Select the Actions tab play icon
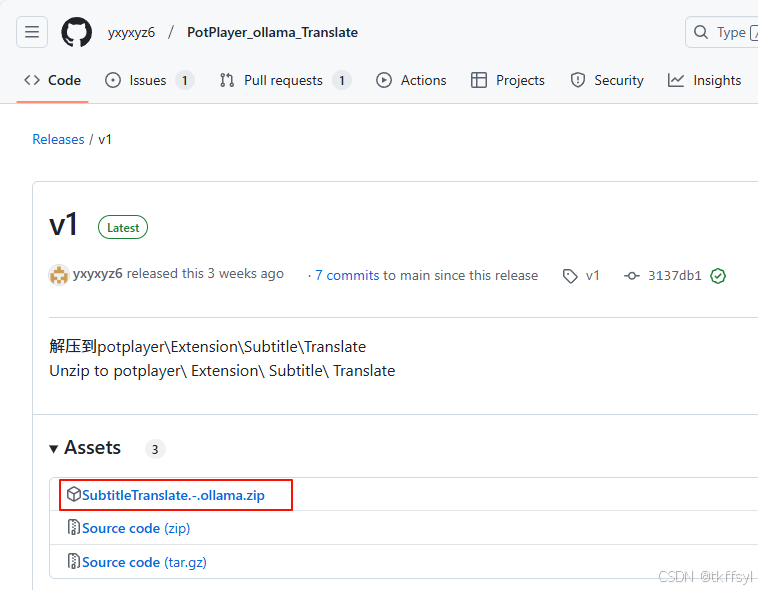Screen dimensions: 758x590 [x=384, y=80]
